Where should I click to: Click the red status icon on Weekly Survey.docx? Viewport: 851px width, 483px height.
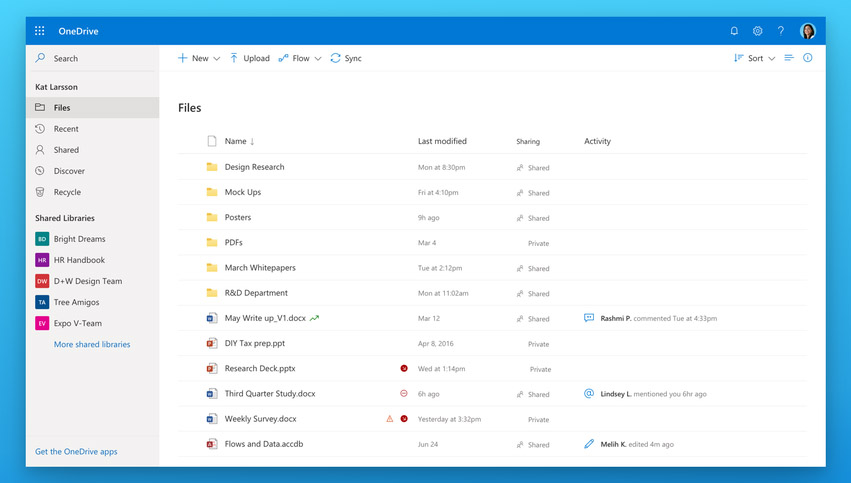pos(404,419)
